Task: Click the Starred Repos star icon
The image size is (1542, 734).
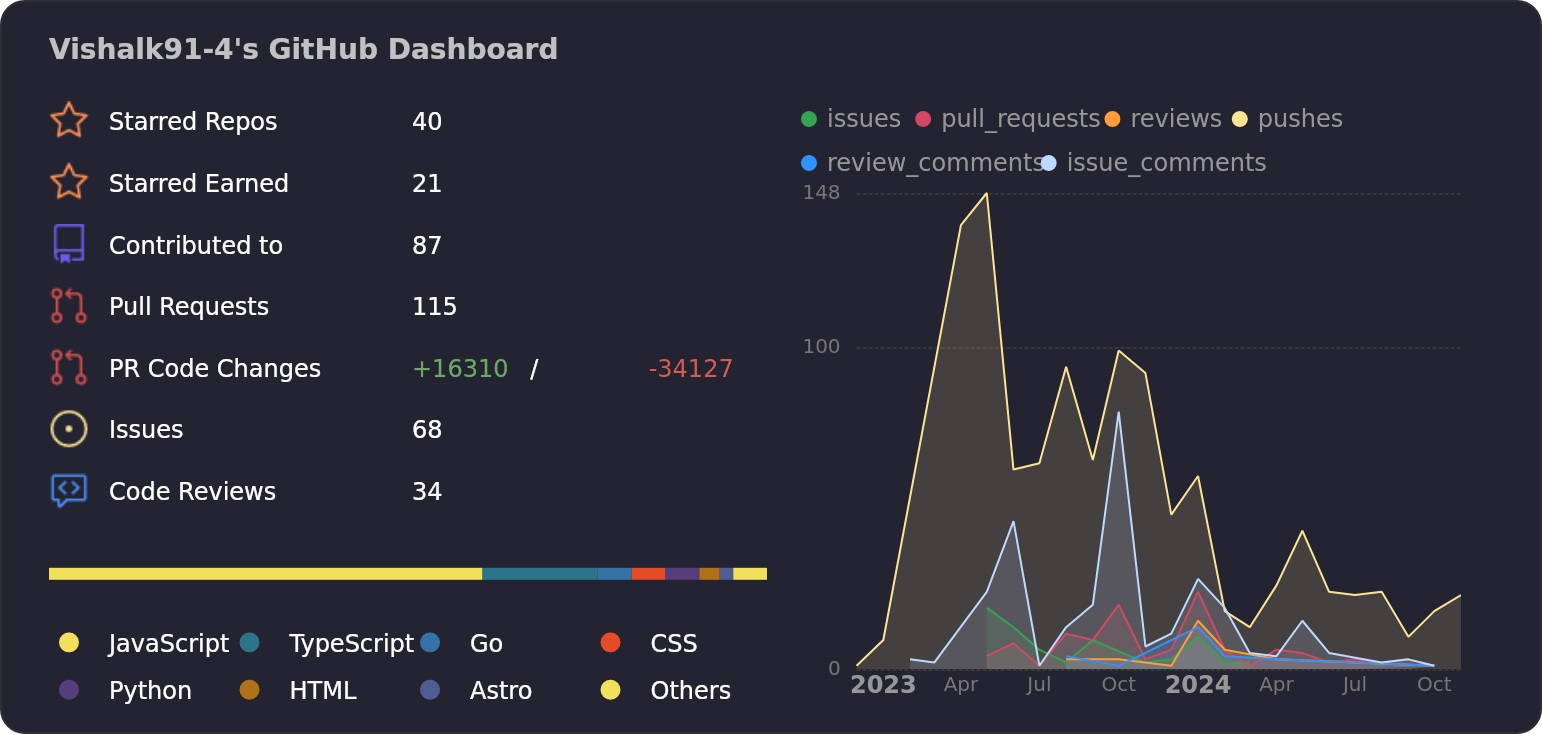Action: pyautogui.click(x=69, y=120)
